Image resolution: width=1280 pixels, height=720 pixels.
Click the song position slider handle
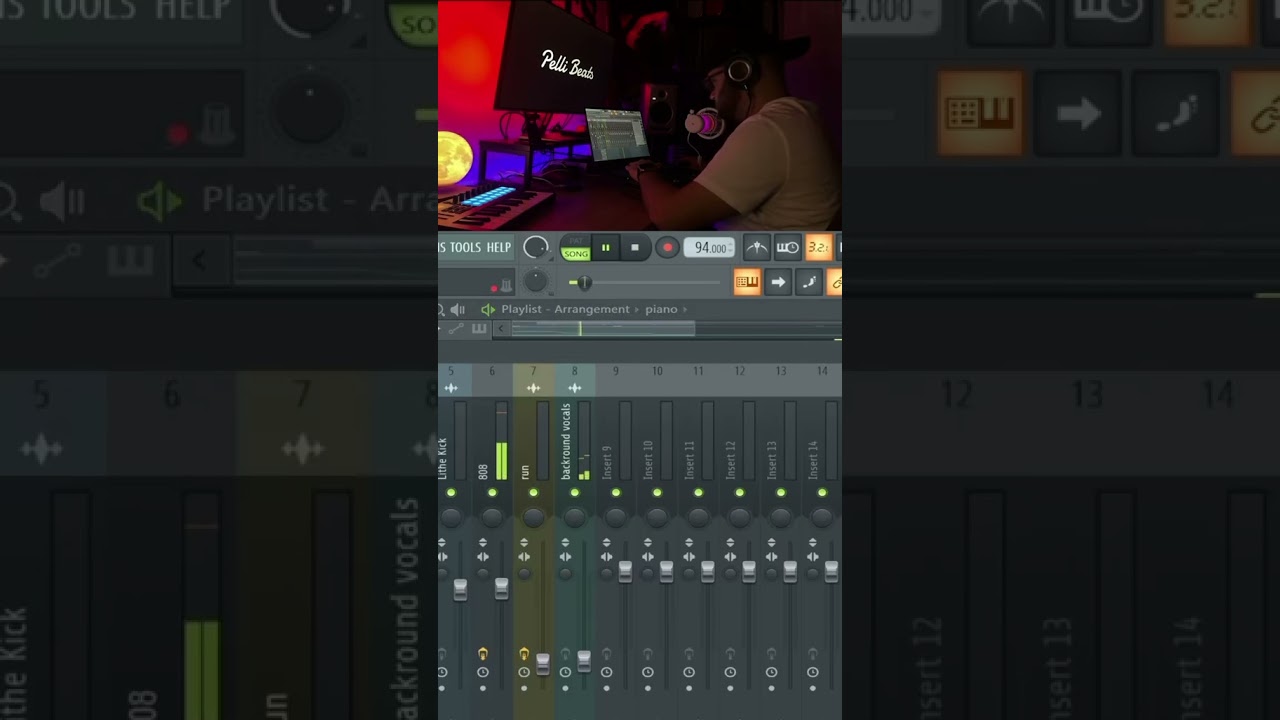583,283
